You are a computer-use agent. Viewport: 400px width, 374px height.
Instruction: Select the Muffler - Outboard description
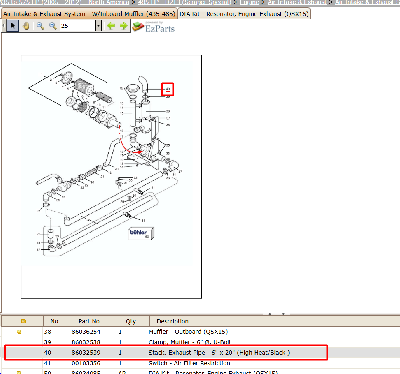188,332
